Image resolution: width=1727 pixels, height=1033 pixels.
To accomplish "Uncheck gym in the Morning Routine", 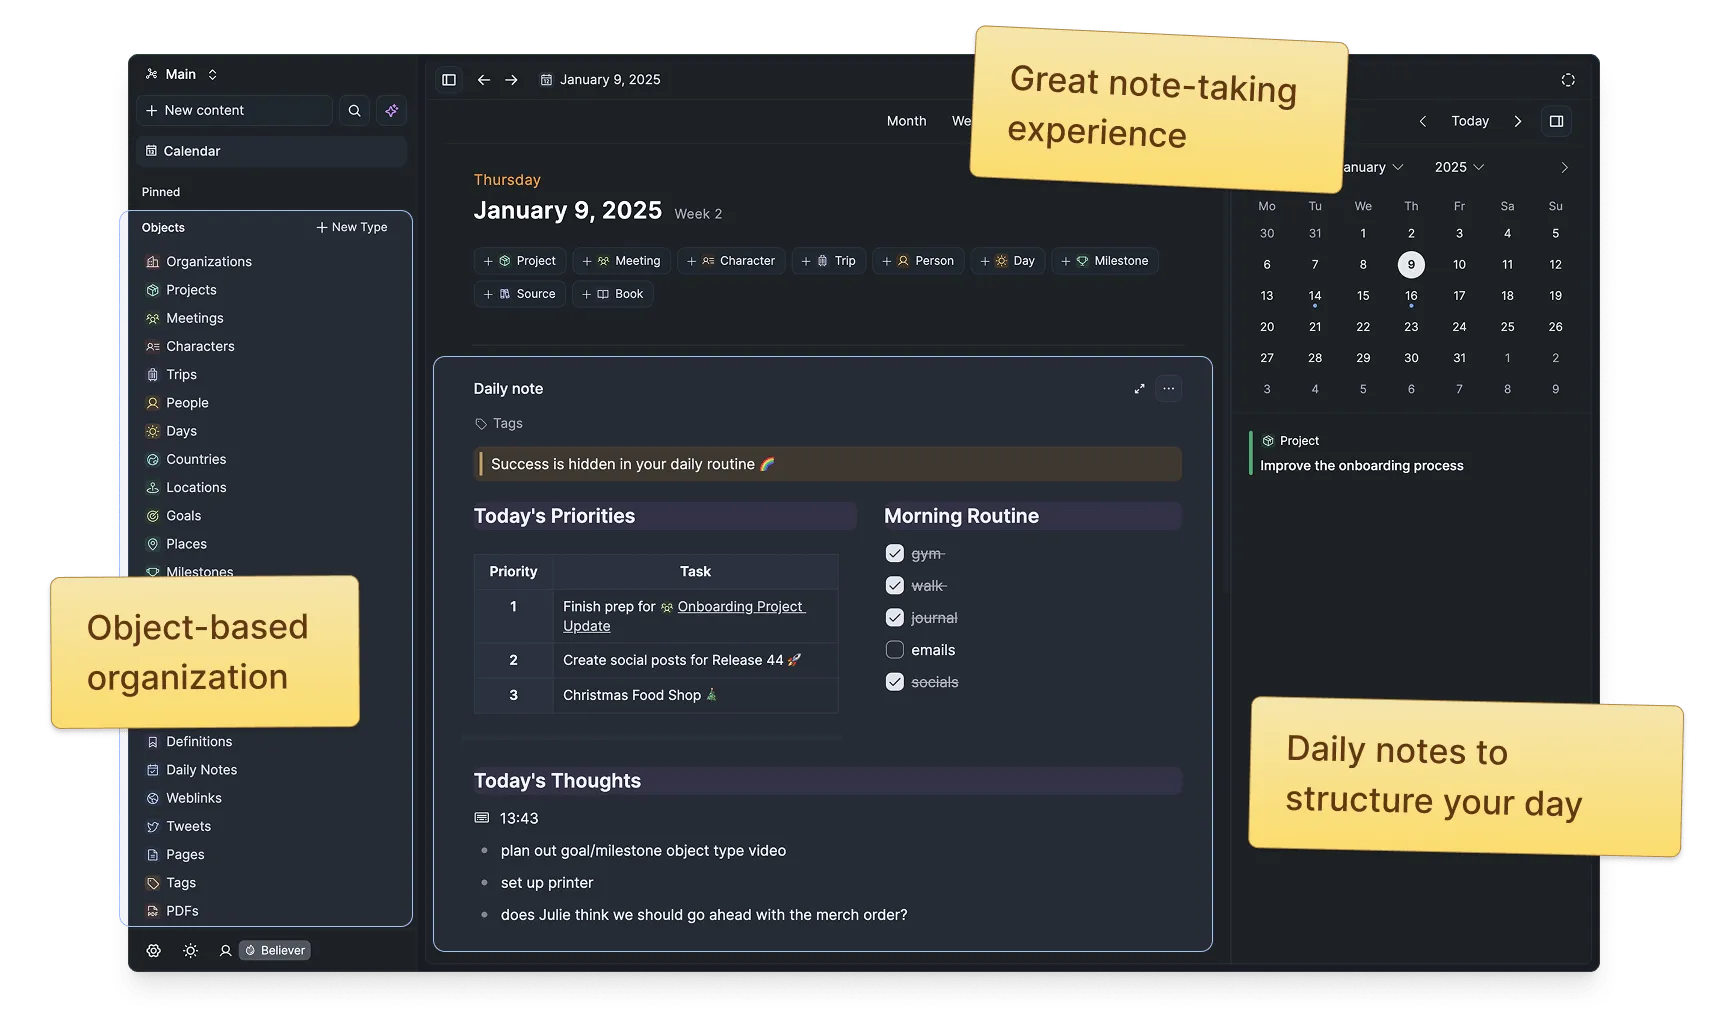I will coord(893,552).
